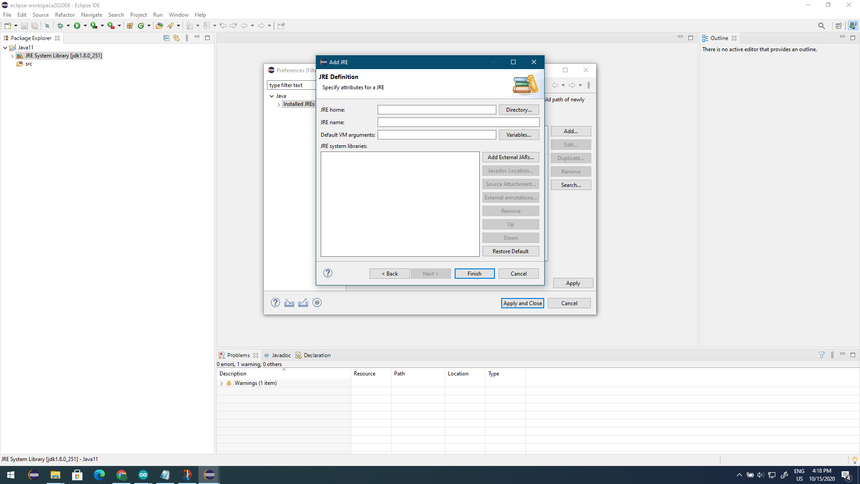Click the Directory... button

pos(518,110)
